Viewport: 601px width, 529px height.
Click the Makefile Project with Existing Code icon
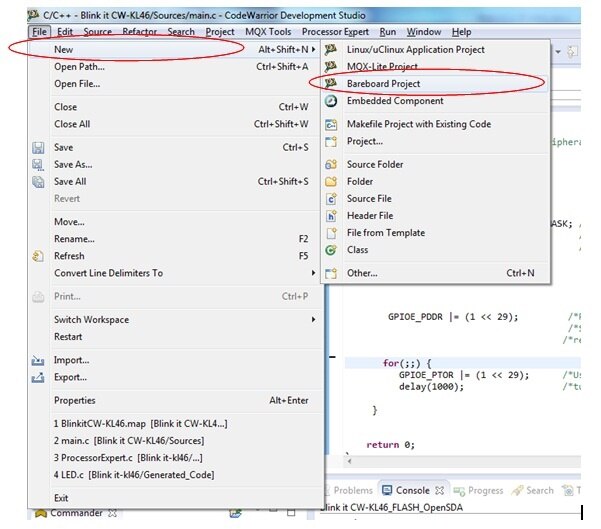[330, 124]
